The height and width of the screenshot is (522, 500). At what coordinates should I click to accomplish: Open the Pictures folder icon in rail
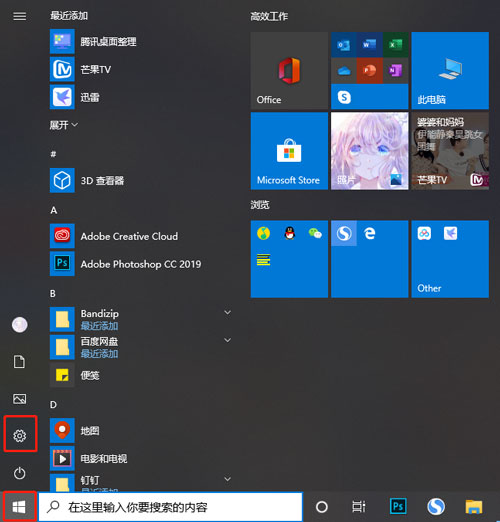(x=19, y=399)
